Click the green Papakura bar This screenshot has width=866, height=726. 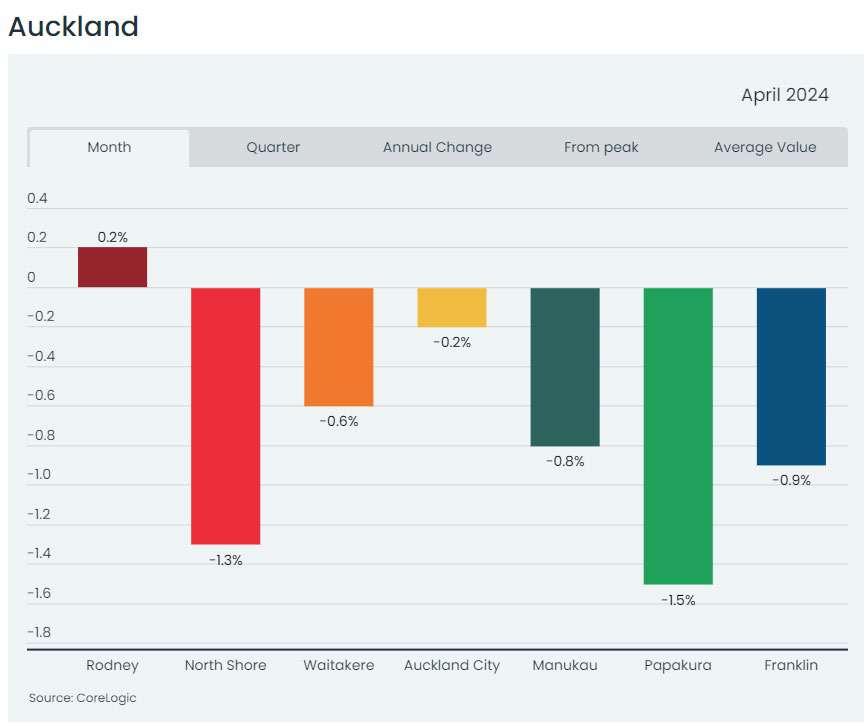coord(678,436)
